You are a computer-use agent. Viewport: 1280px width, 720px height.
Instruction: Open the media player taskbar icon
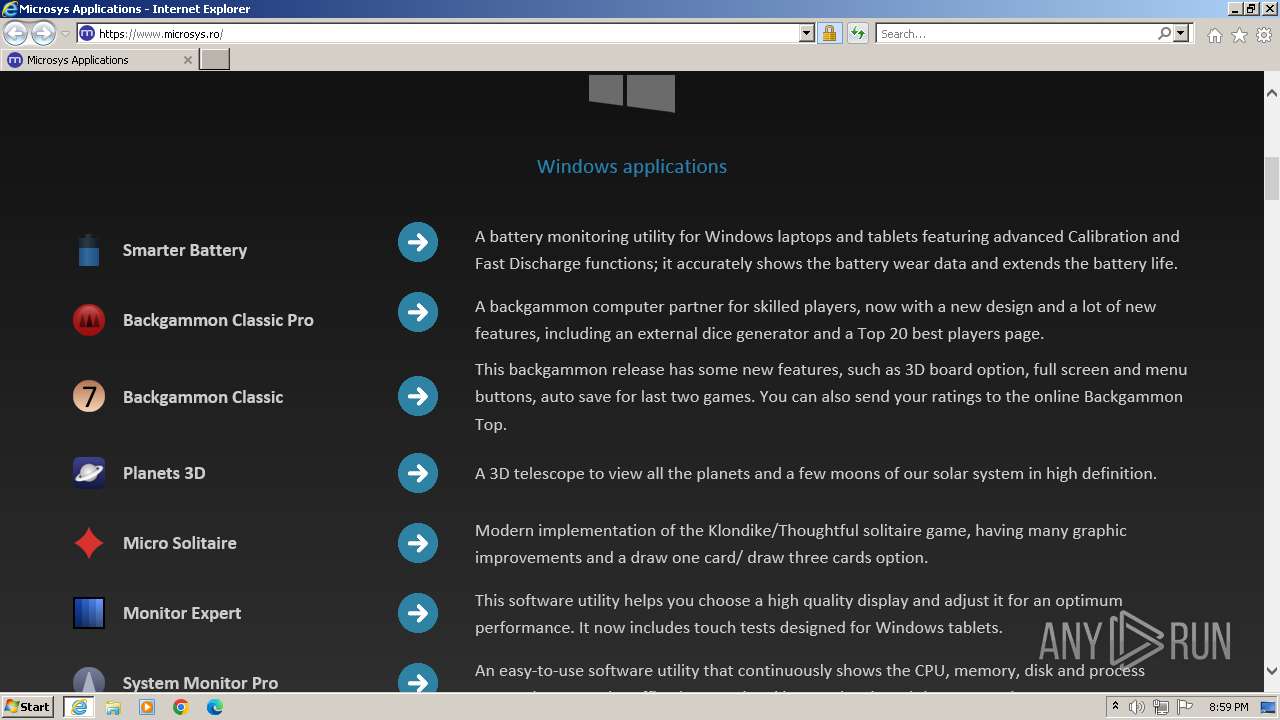(147, 707)
